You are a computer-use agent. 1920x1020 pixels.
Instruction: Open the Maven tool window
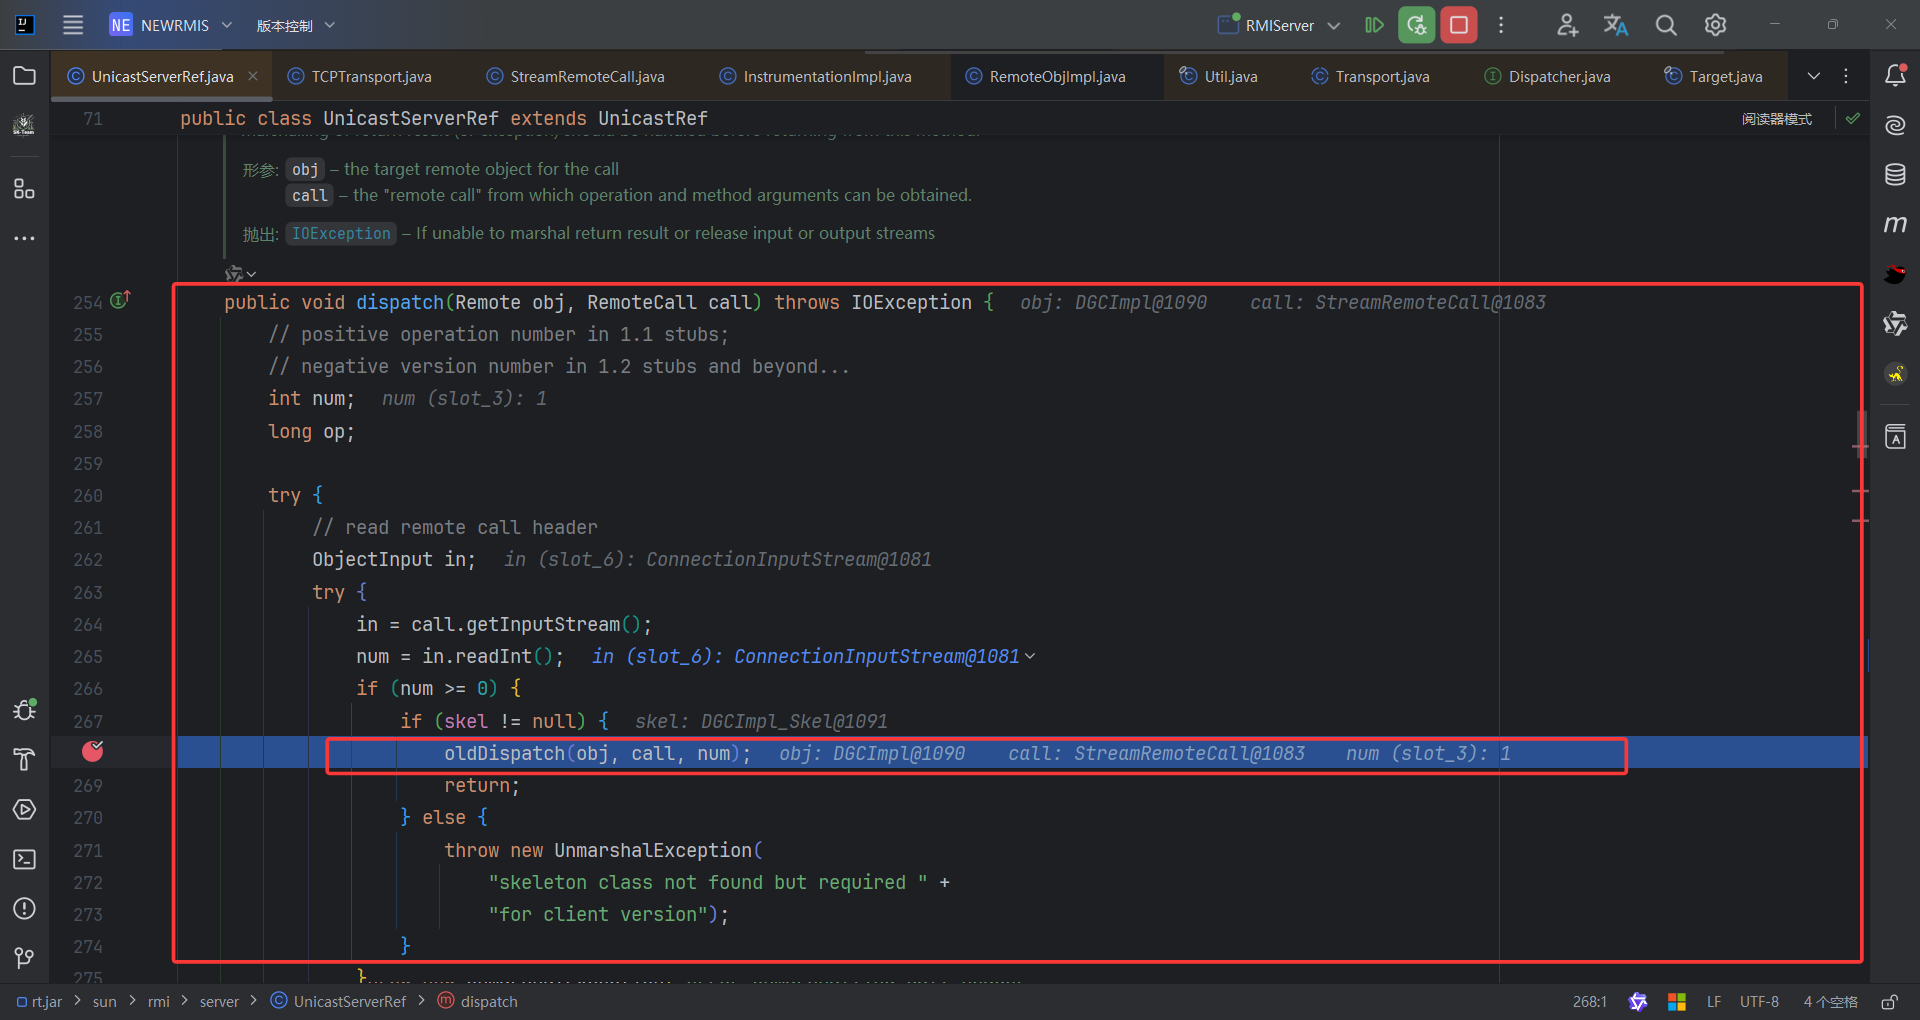point(1895,224)
